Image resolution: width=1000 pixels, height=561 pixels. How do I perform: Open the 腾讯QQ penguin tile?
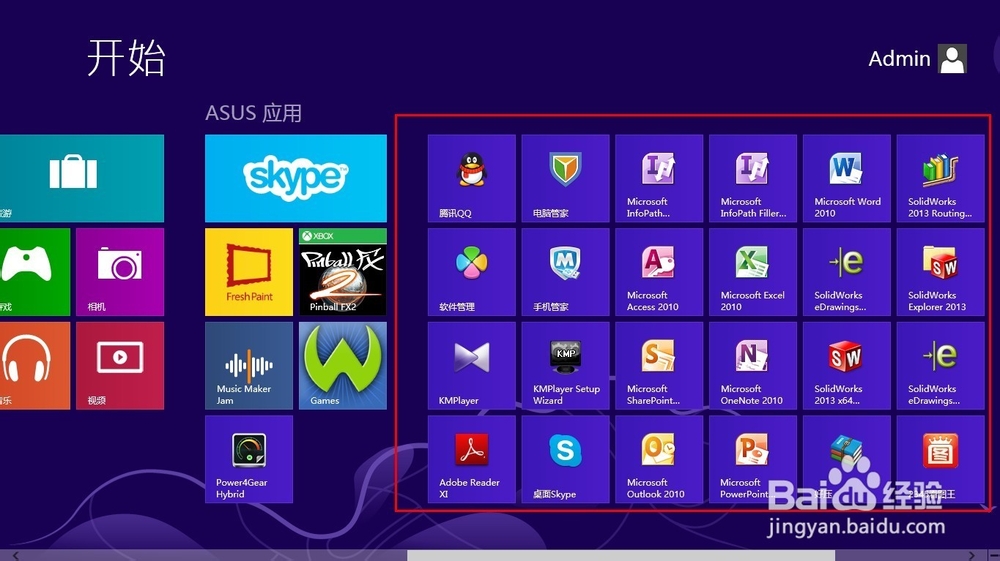point(471,178)
